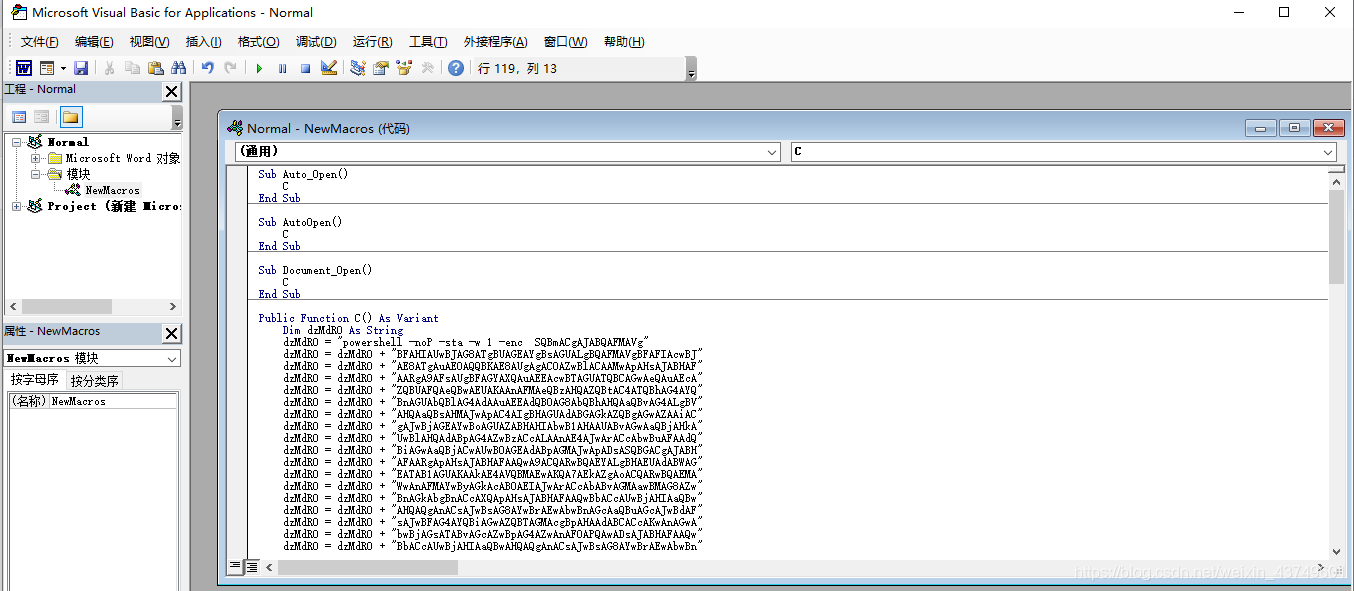Collapse the Normal project tree node
1354x591 pixels.
click(x=17, y=142)
